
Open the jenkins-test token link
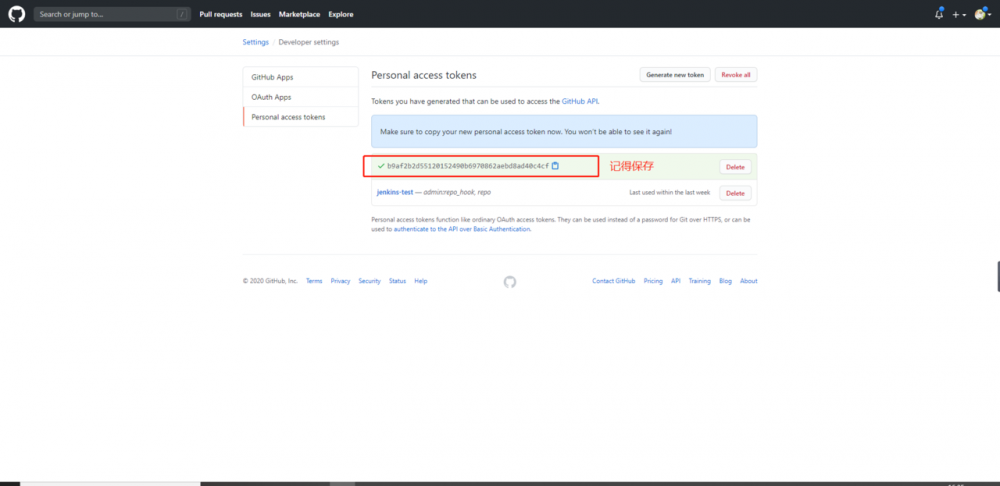point(394,192)
